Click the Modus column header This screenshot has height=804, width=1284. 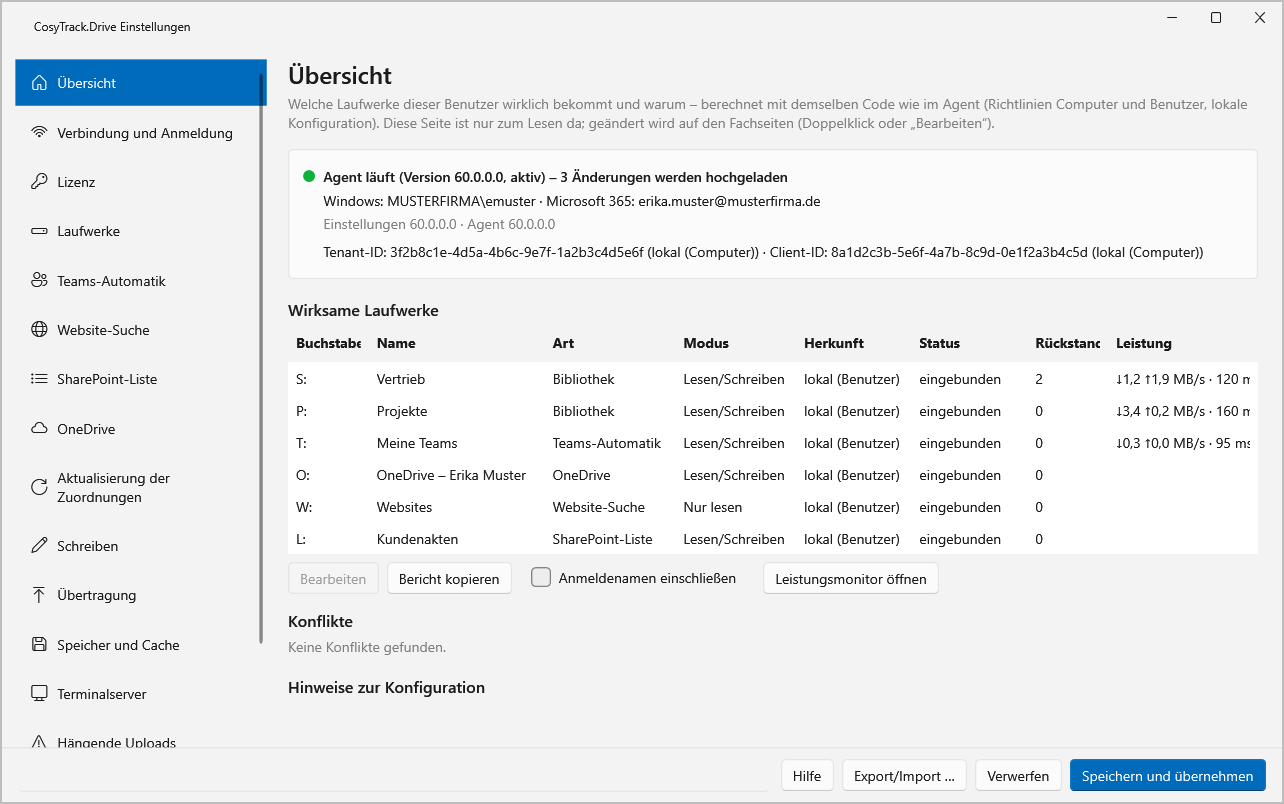(706, 343)
